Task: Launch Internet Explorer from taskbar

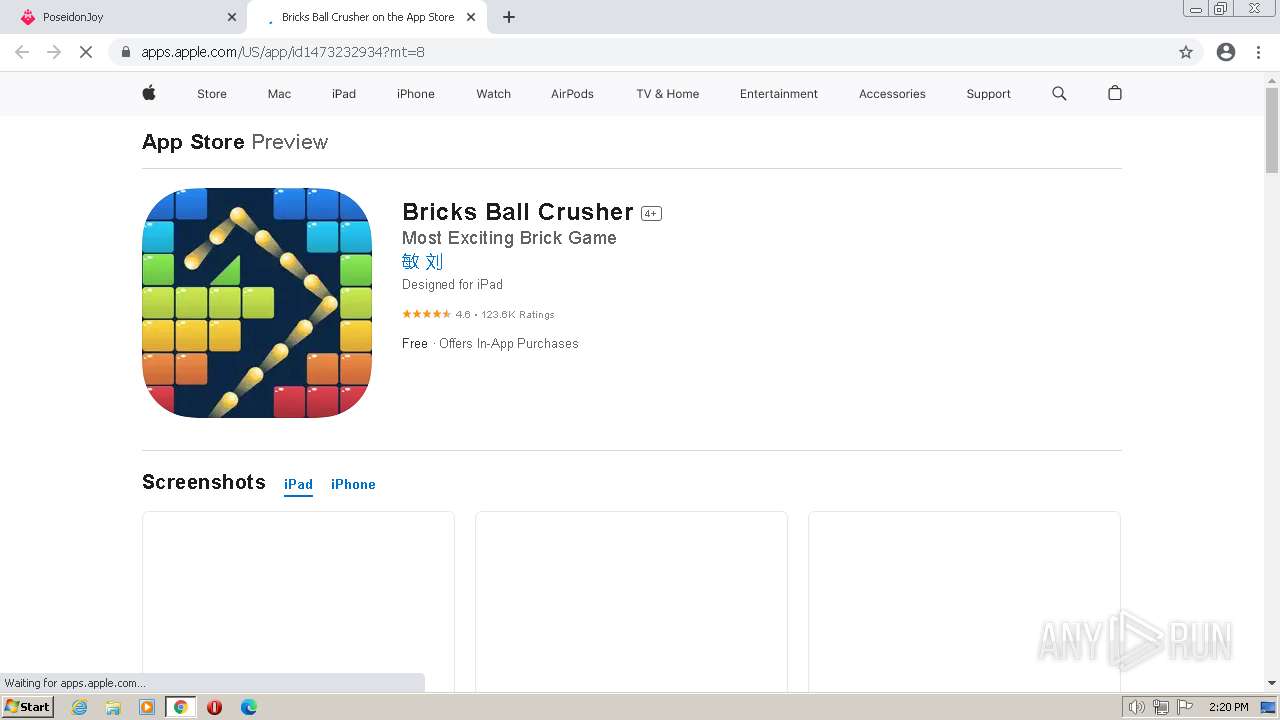Action: pyautogui.click(x=80, y=707)
